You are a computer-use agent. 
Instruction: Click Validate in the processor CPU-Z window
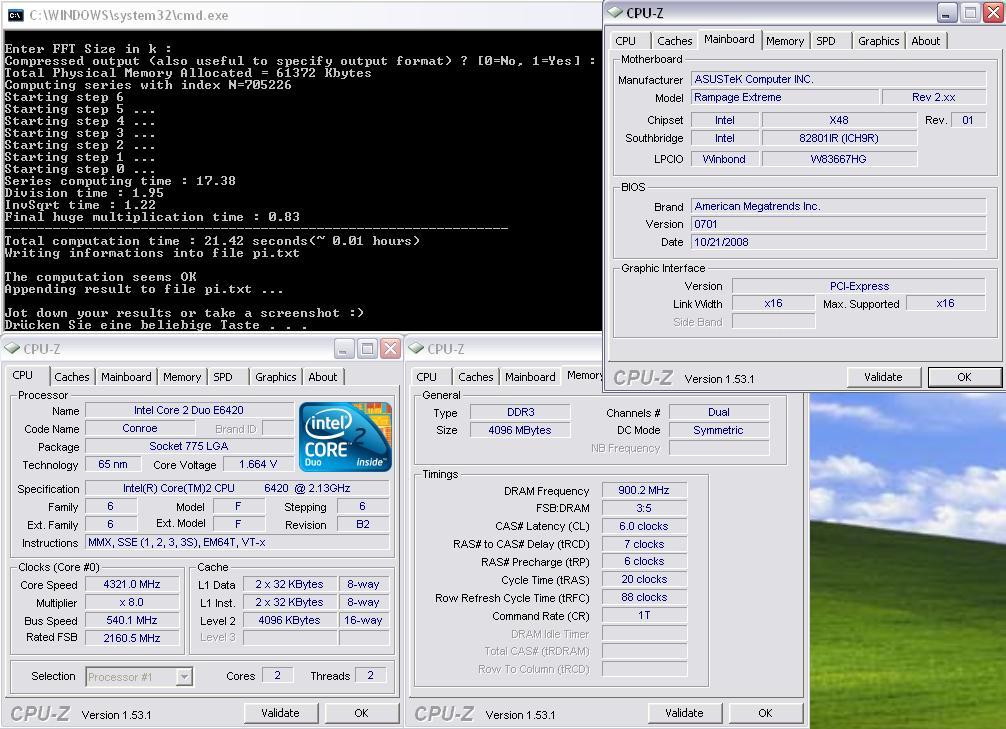[280, 713]
